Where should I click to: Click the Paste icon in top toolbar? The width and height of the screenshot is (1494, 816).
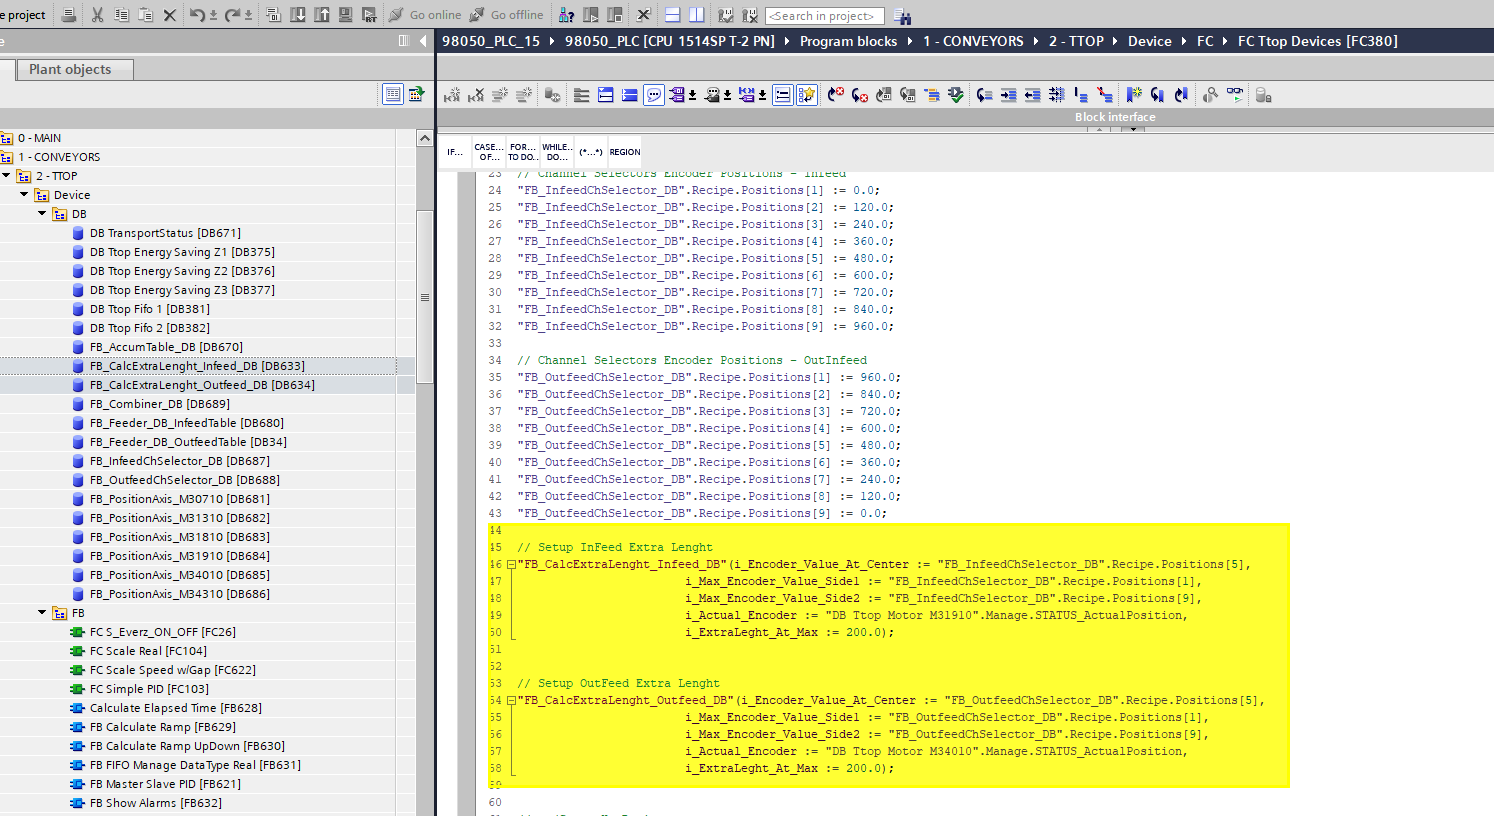(145, 15)
